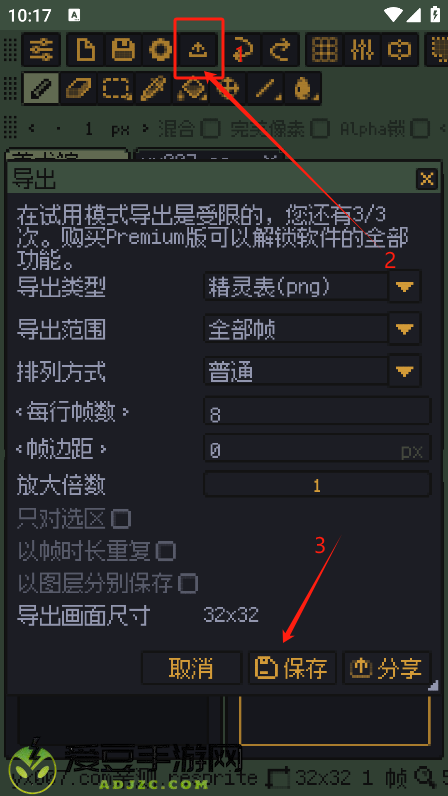Viewport: 448px width, 796px height.
Task: Check 以图层分别保存 option
Action: (188, 583)
